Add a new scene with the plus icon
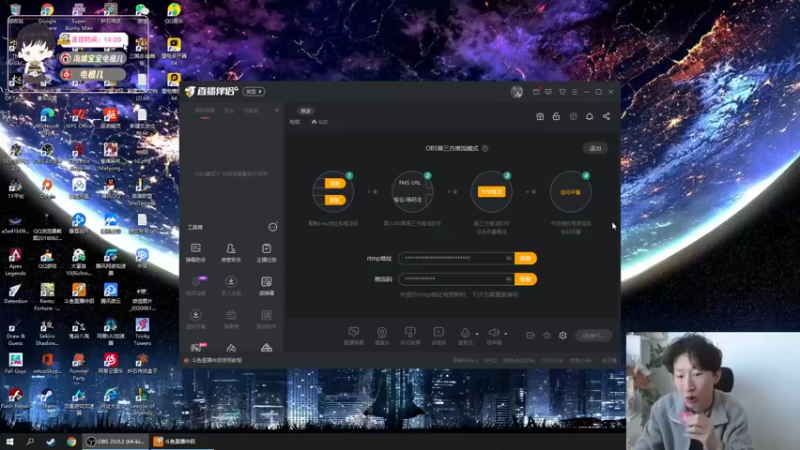The width and height of the screenshot is (800, 450). 277,110
